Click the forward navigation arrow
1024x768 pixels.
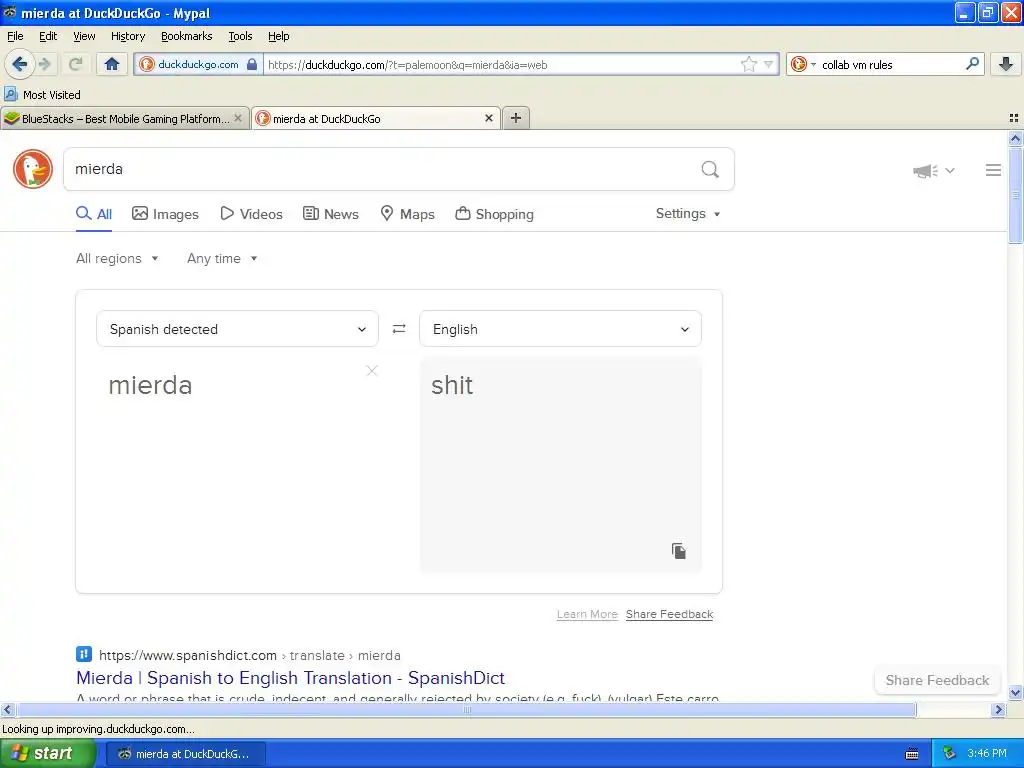45,64
